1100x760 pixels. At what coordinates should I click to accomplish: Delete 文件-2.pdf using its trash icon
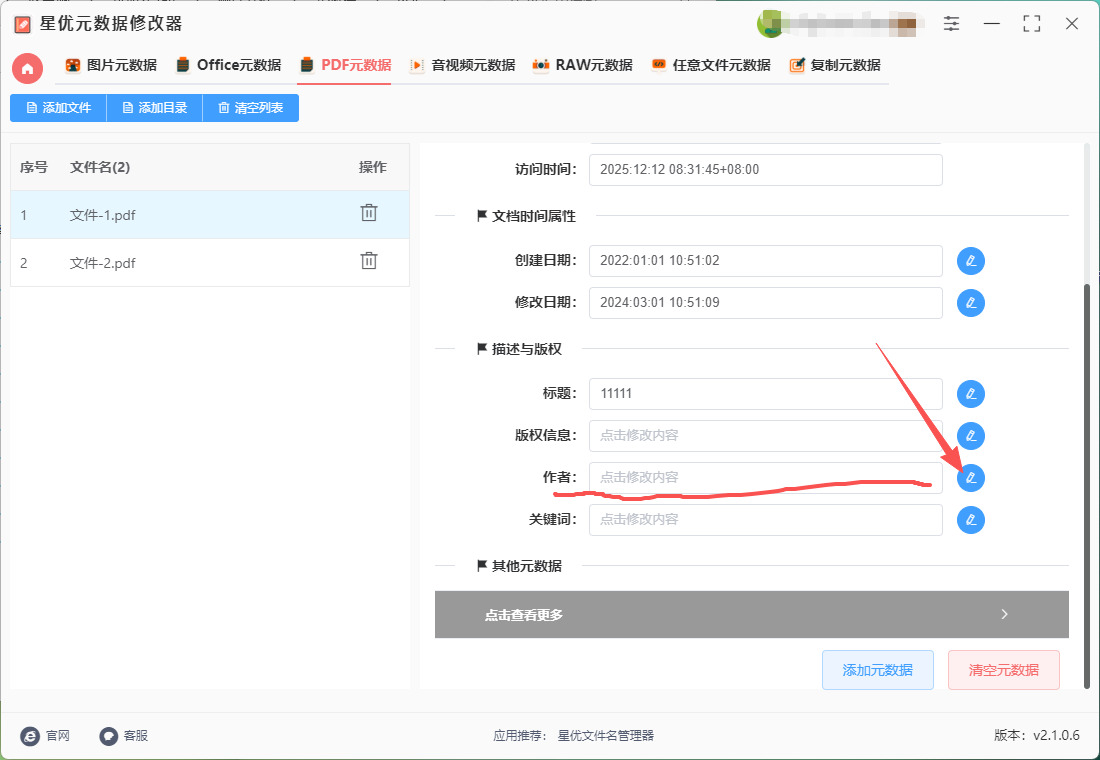(x=369, y=261)
